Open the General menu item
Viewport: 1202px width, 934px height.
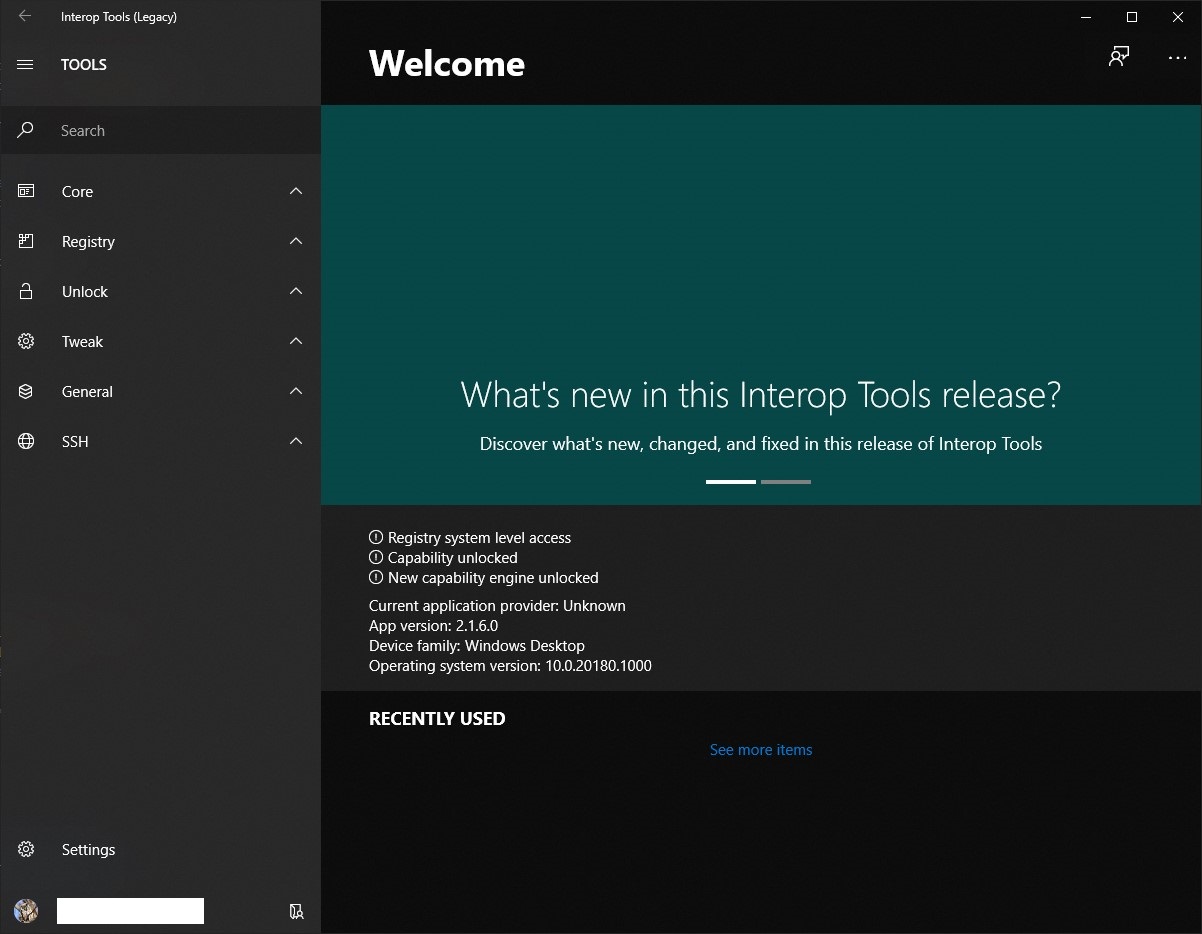tap(160, 391)
